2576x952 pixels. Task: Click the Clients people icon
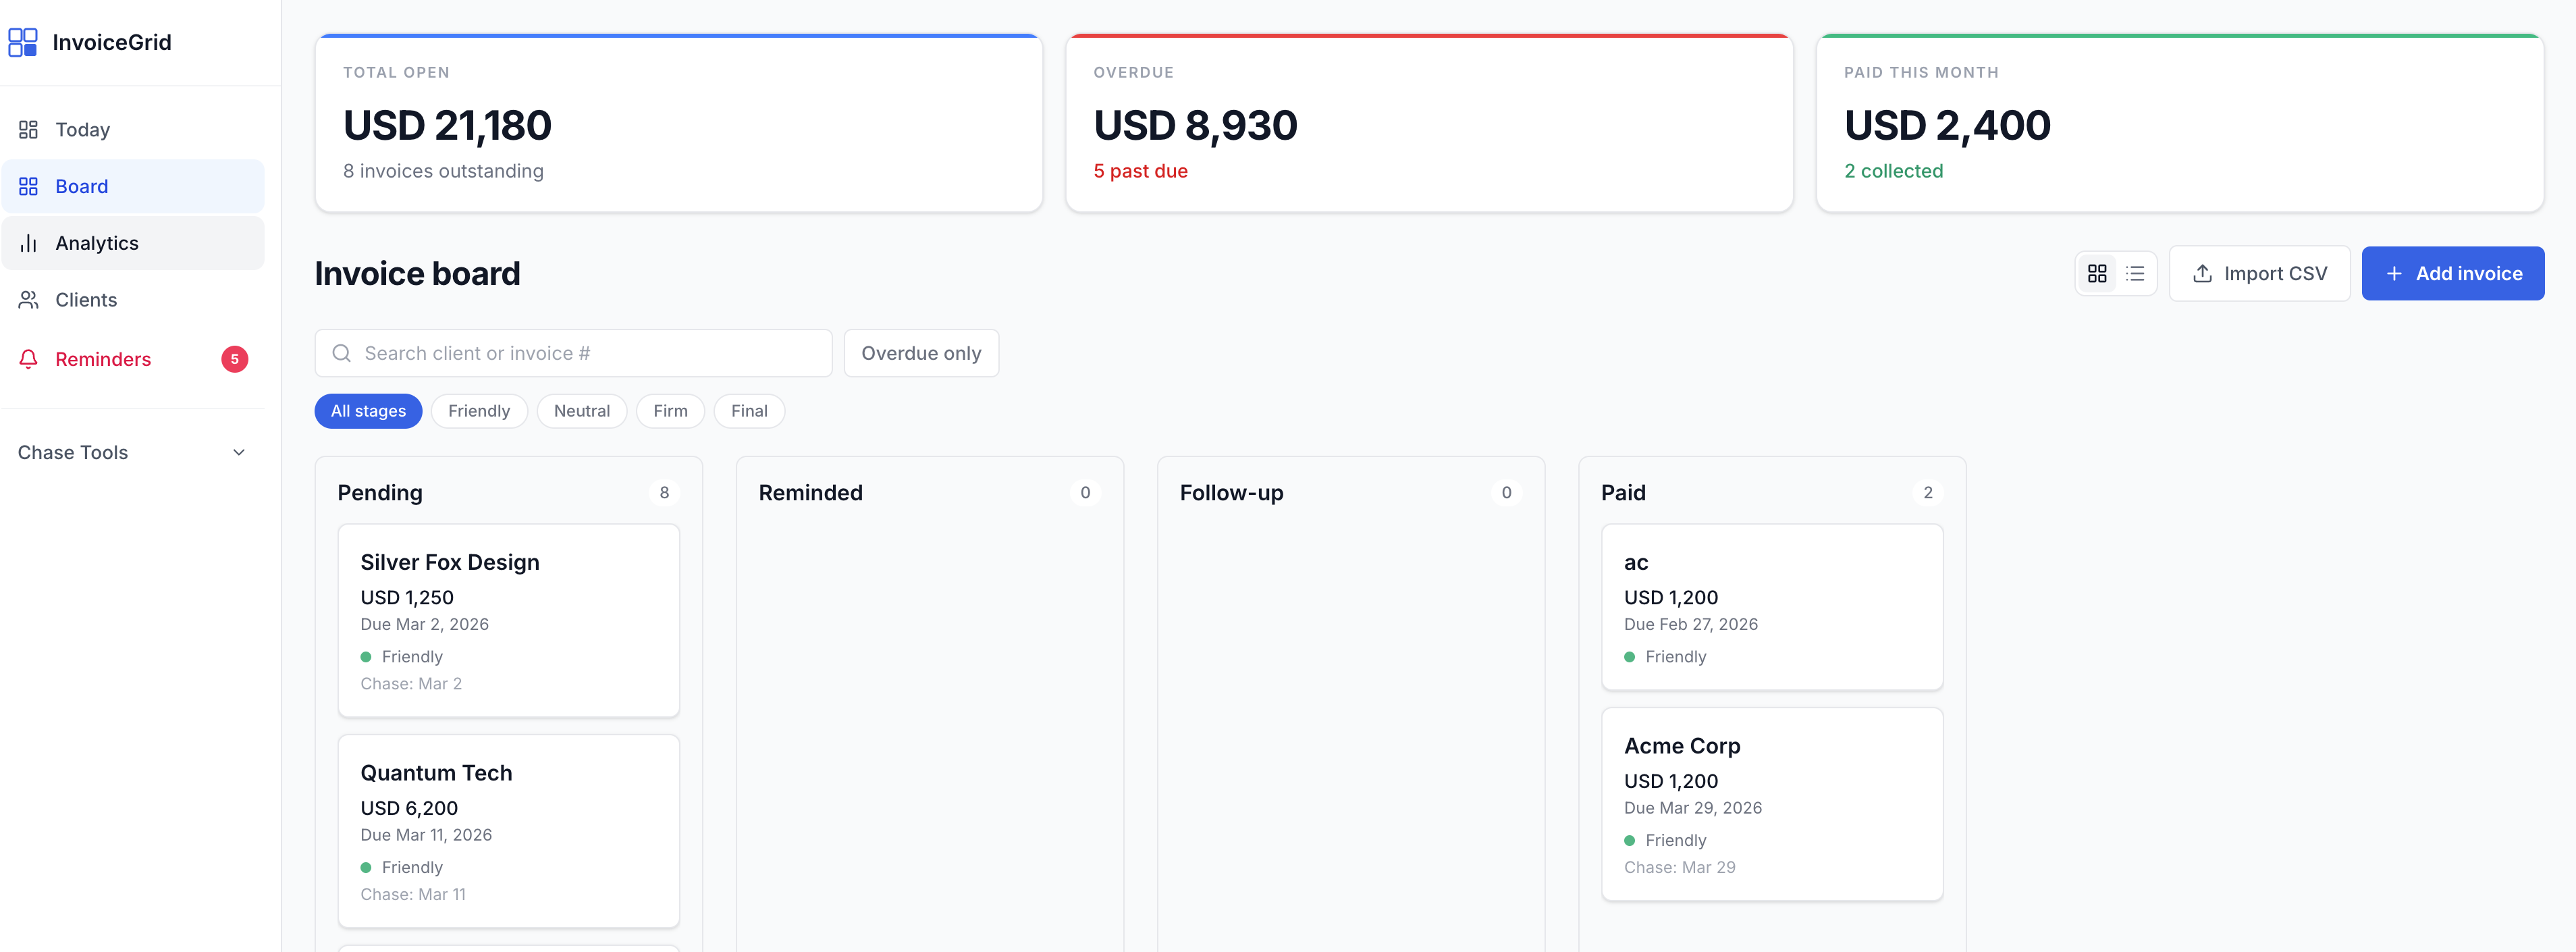(x=28, y=300)
